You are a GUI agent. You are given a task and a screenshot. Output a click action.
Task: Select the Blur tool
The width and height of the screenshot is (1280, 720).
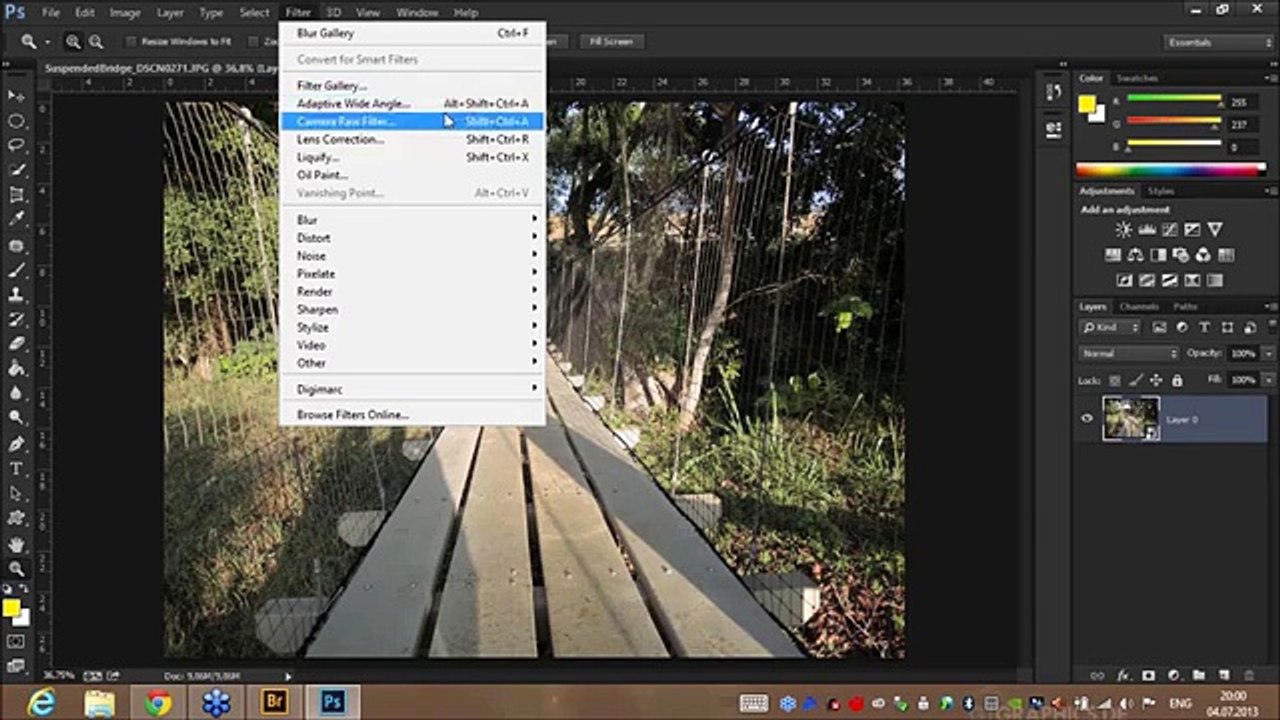[16, 394]
